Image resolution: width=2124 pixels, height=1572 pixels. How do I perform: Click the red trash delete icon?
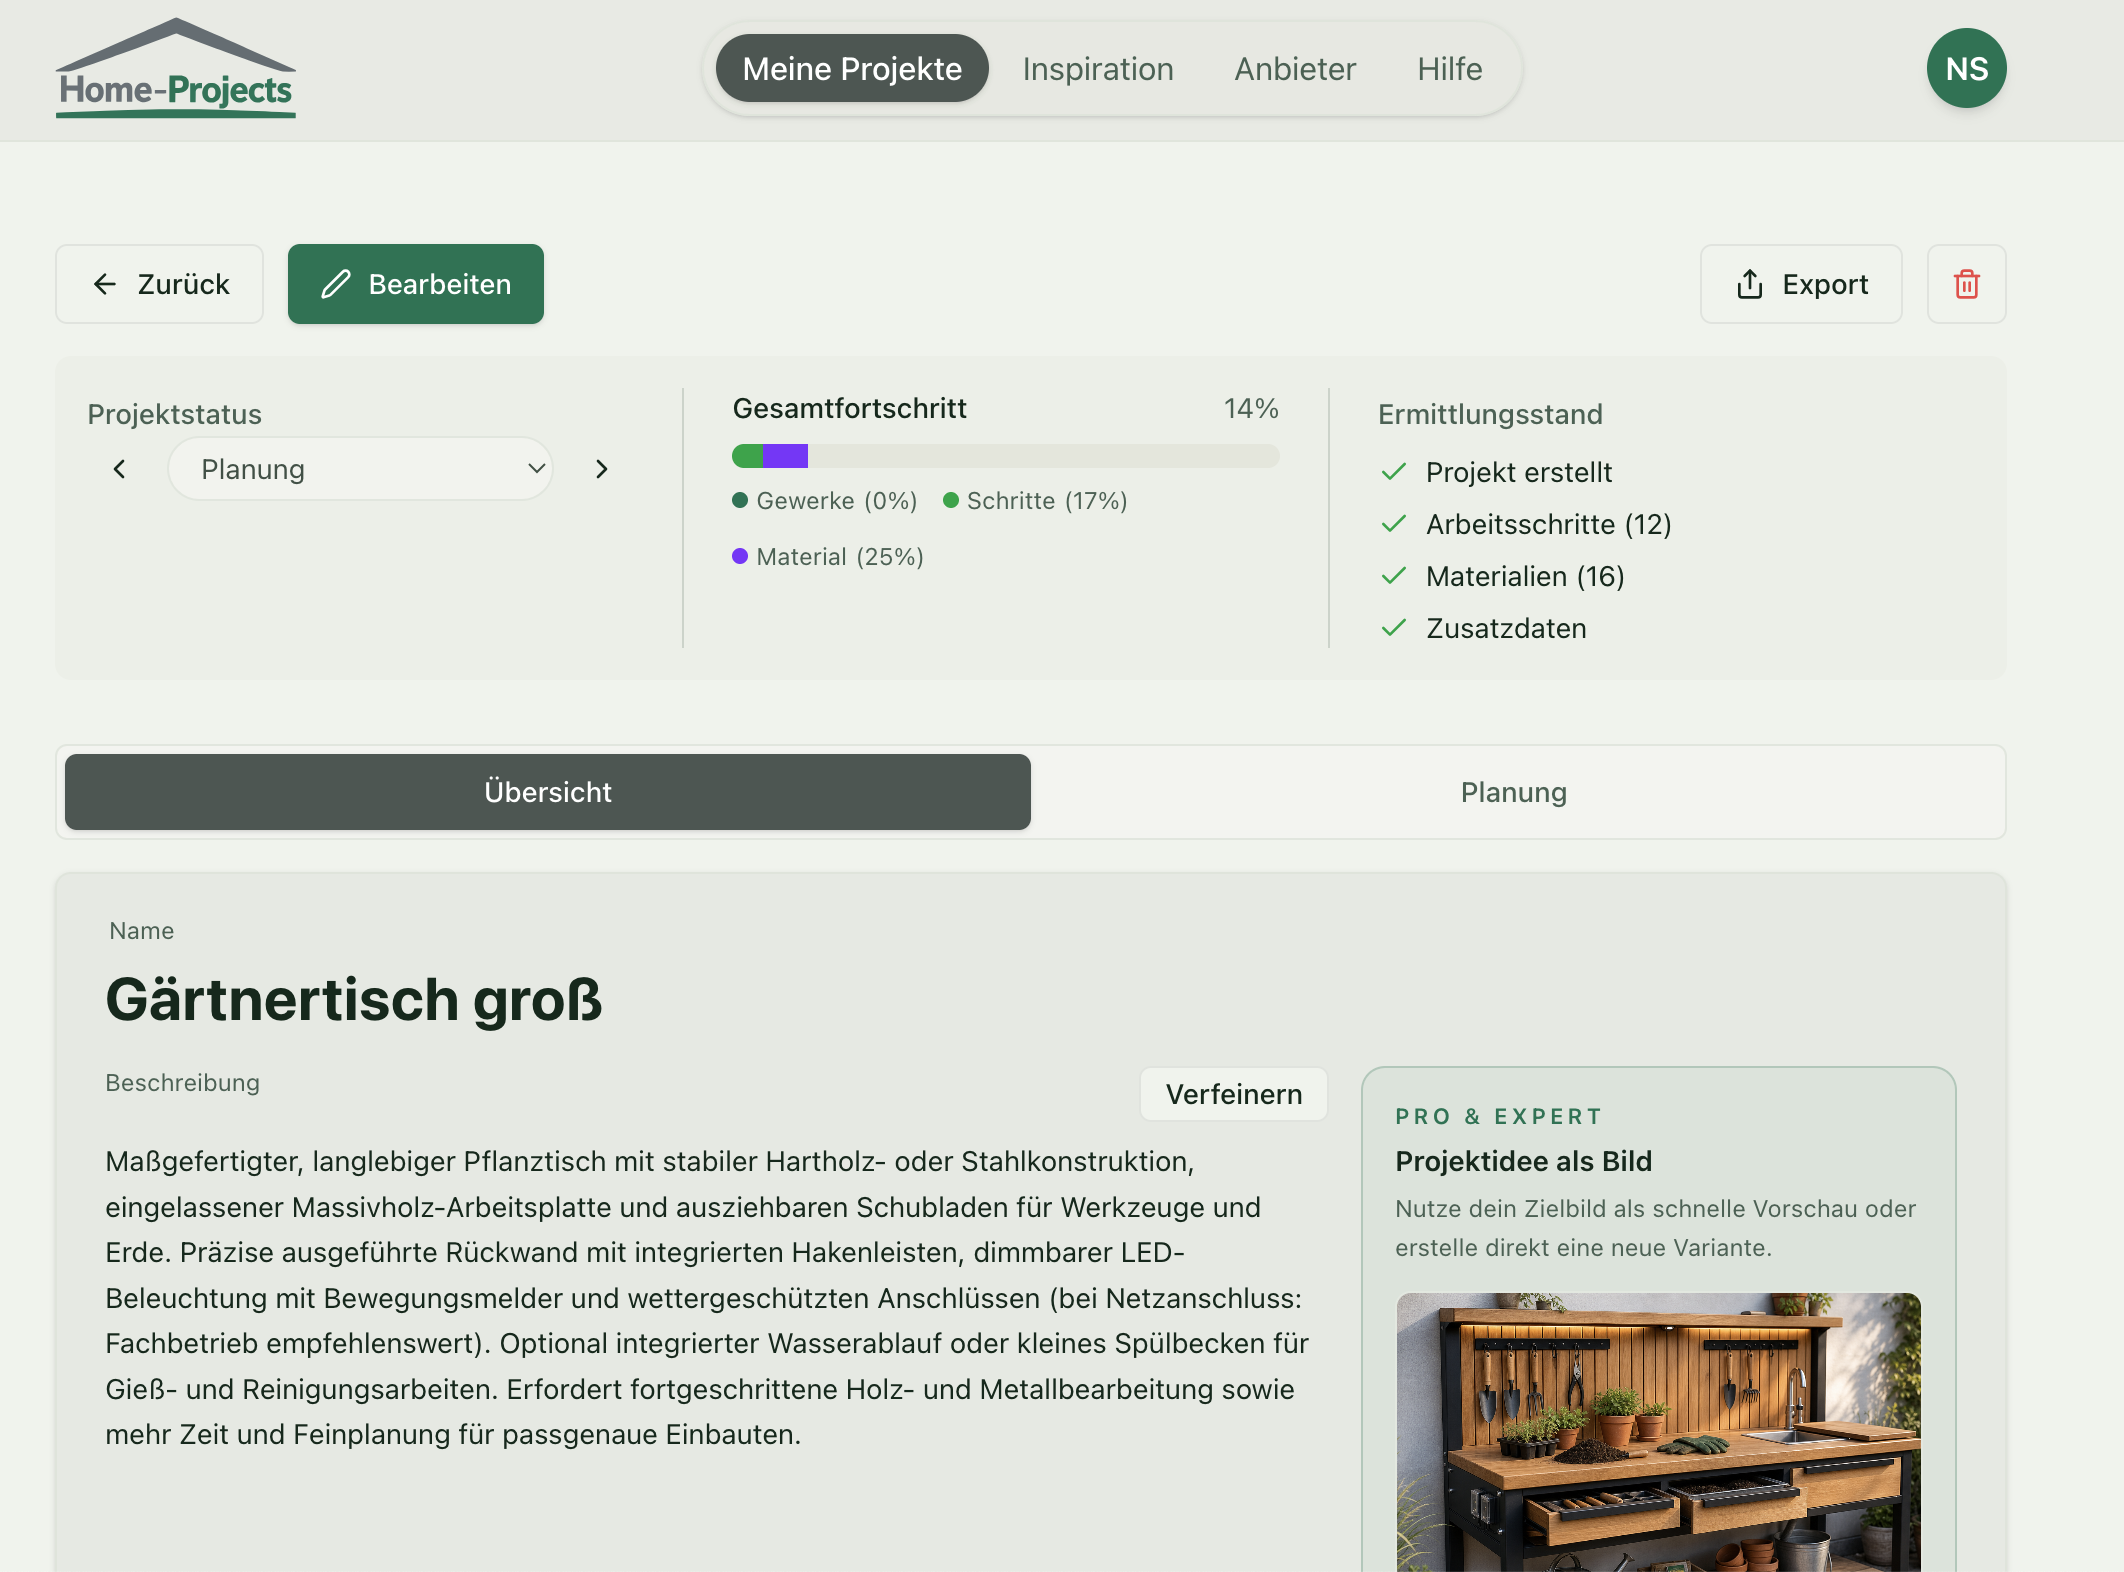tap(1966, 284)
